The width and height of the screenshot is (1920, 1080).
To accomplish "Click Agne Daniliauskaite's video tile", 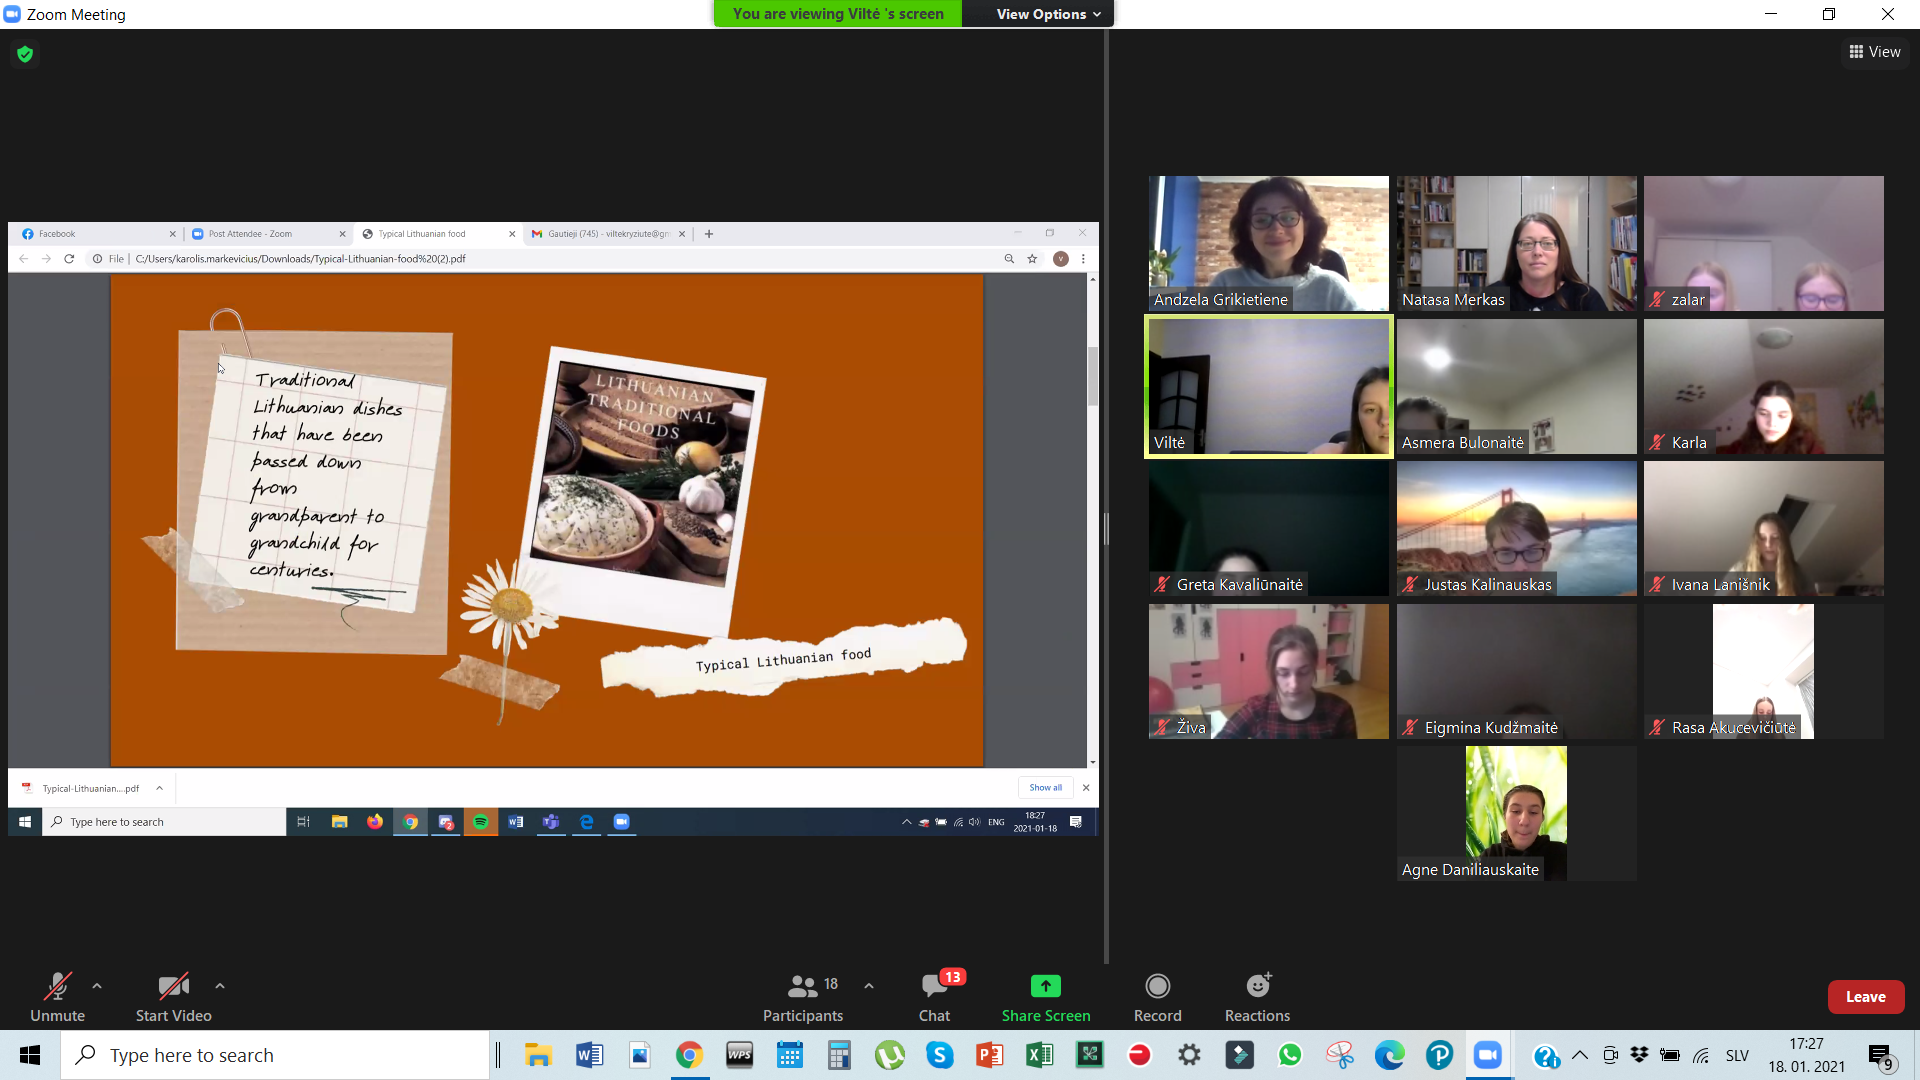I will (1516, 813).
